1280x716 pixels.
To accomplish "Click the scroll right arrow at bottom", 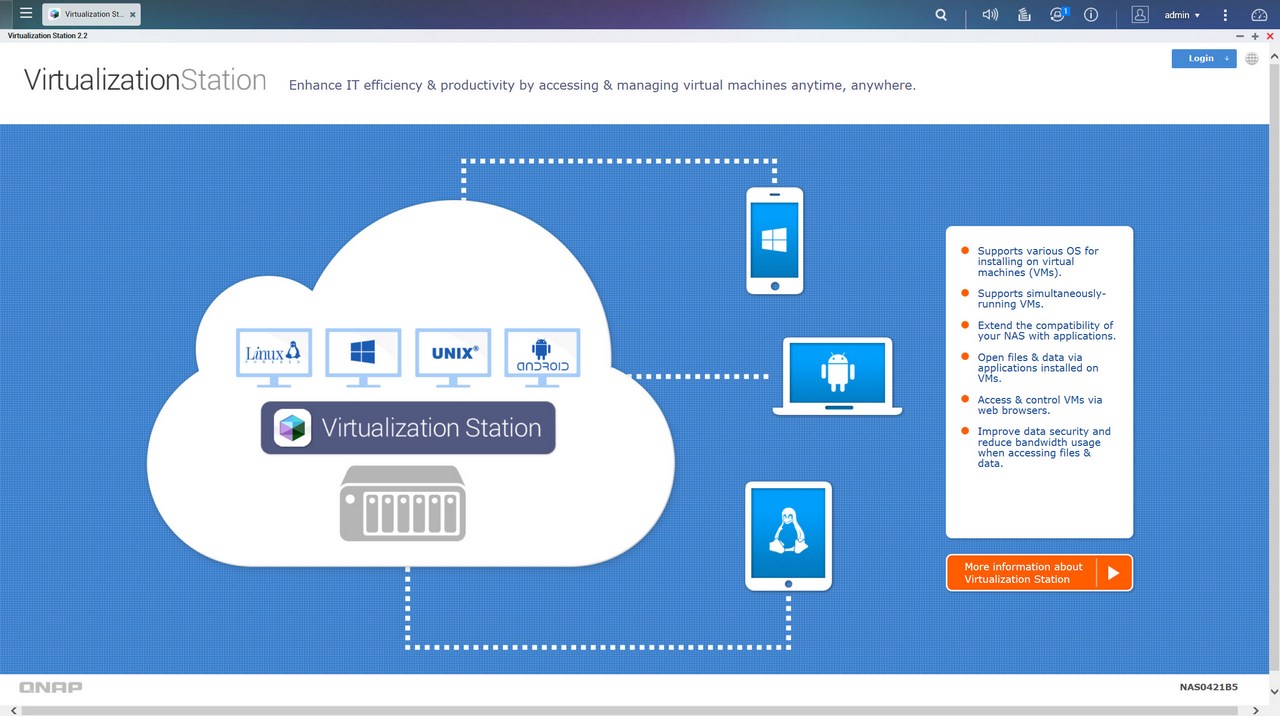I will [x=1256, y=711].
